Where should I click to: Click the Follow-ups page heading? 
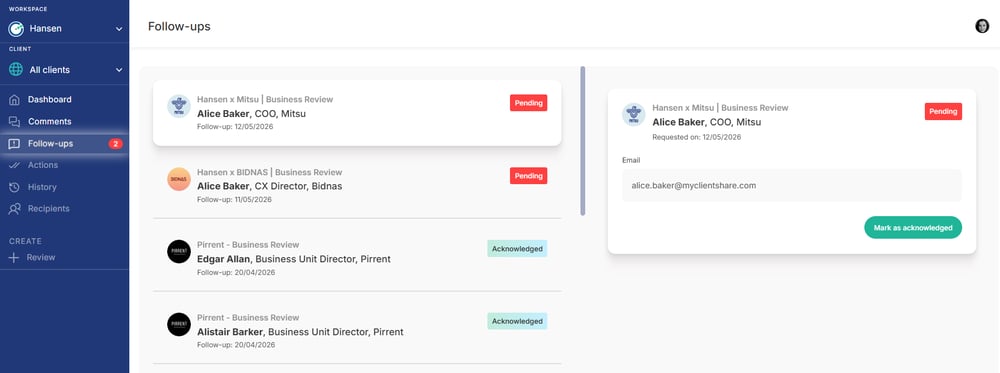(x=179, y=26)
